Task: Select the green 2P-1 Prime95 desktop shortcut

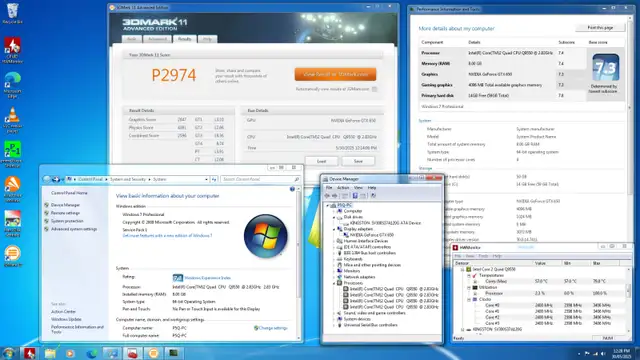Action: click(x=12, y=154)
